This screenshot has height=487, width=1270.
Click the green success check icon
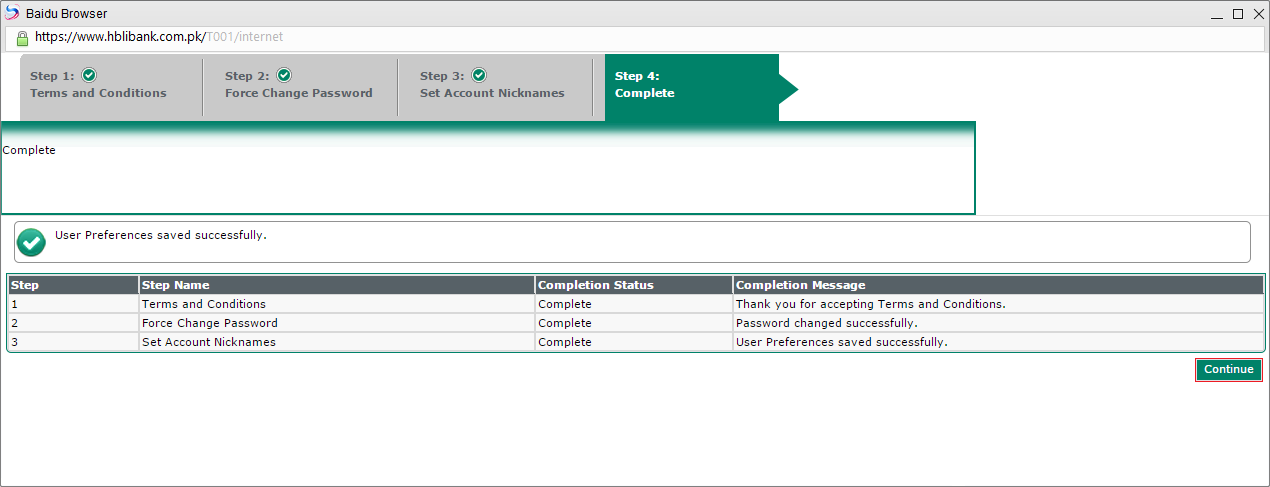[x=32, y=242]
